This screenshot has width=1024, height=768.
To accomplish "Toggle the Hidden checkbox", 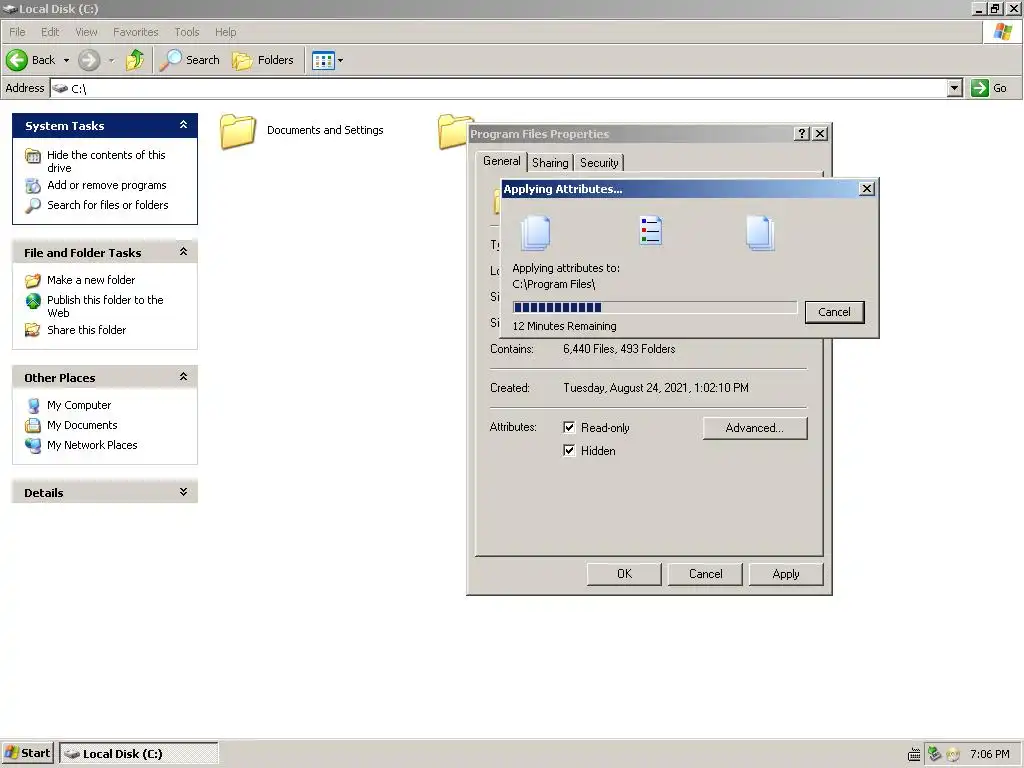I will click(x=569, y=451).
